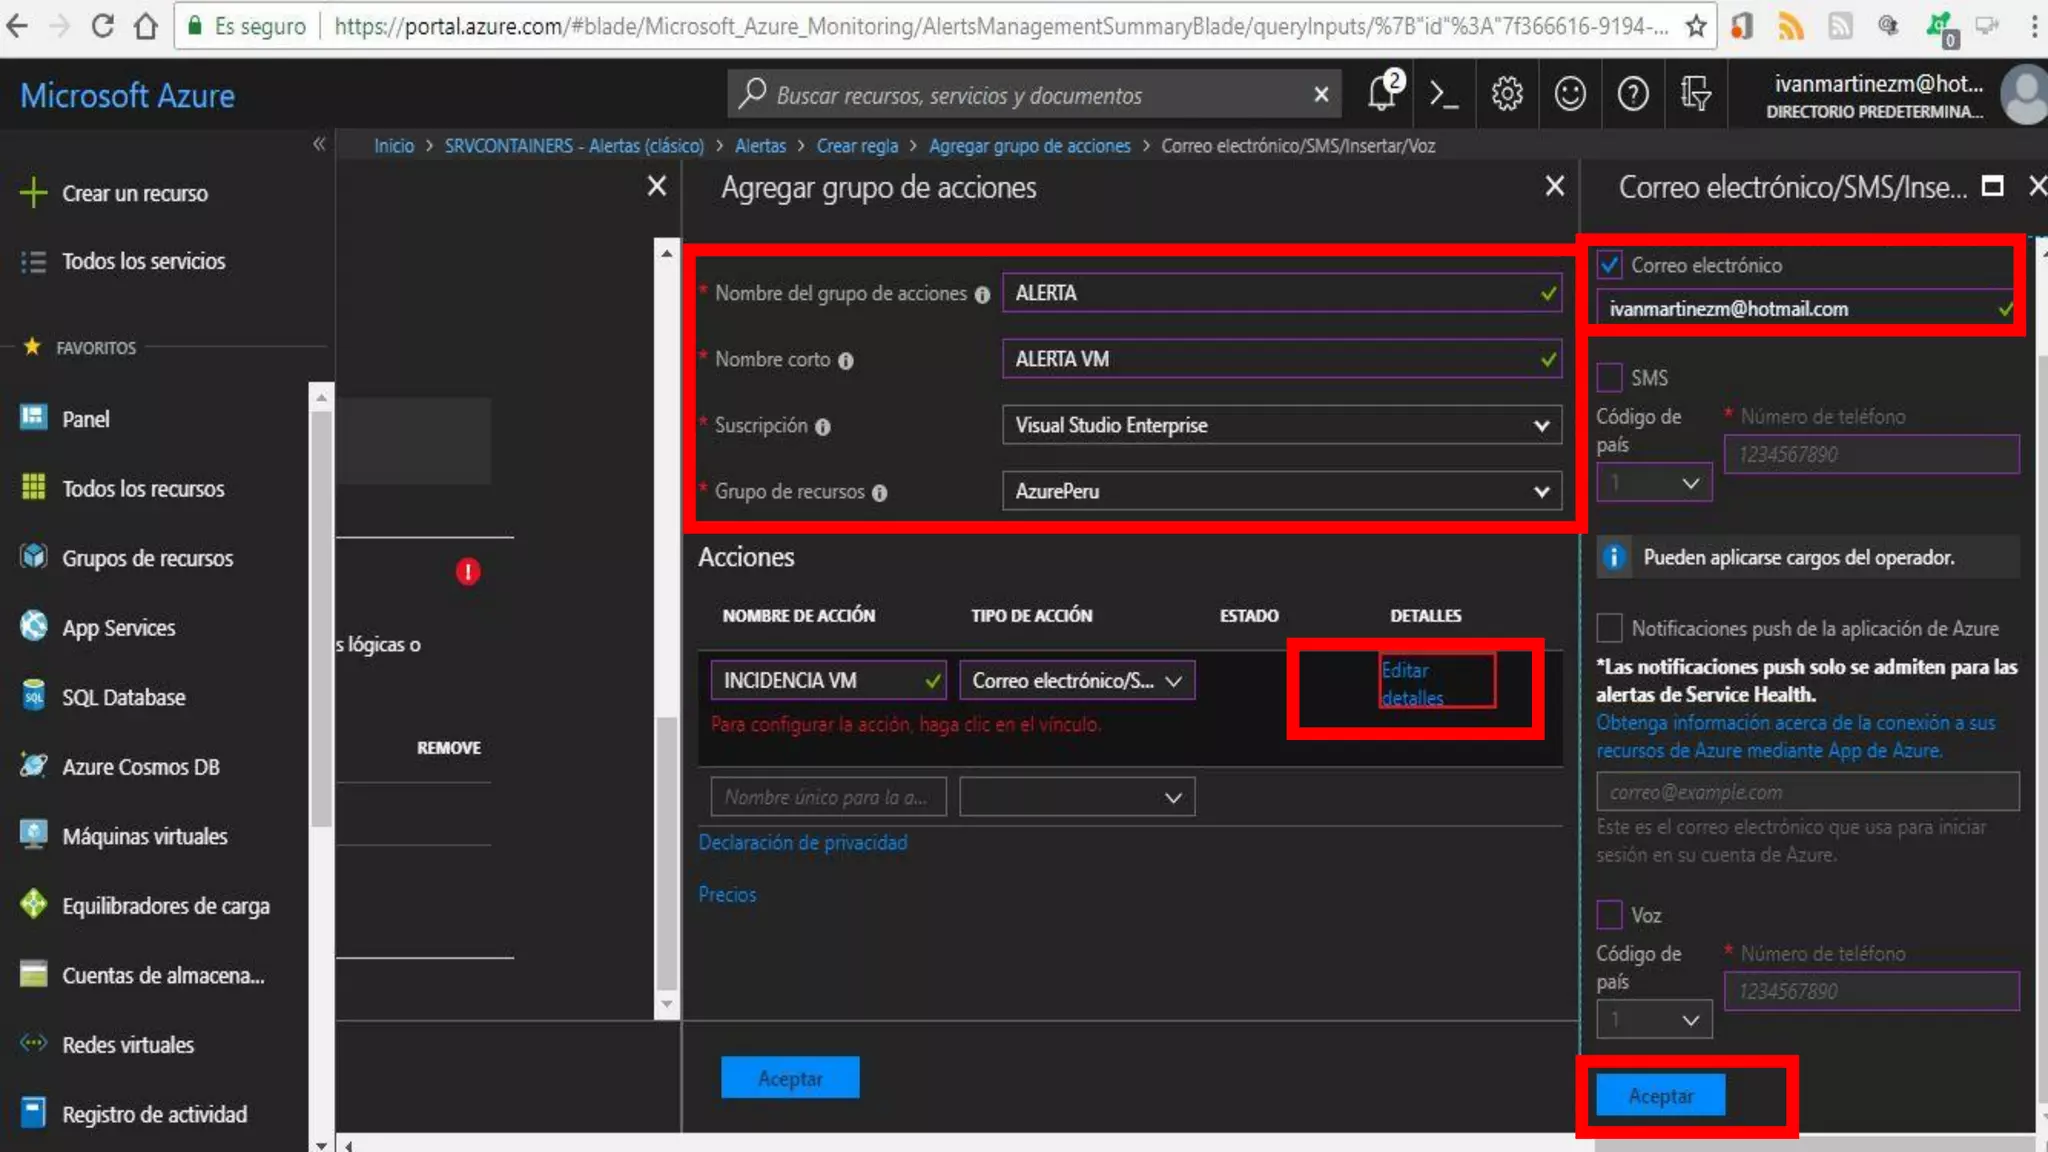Collapse the left sidebar with the chevron

(x=319, y=144)
